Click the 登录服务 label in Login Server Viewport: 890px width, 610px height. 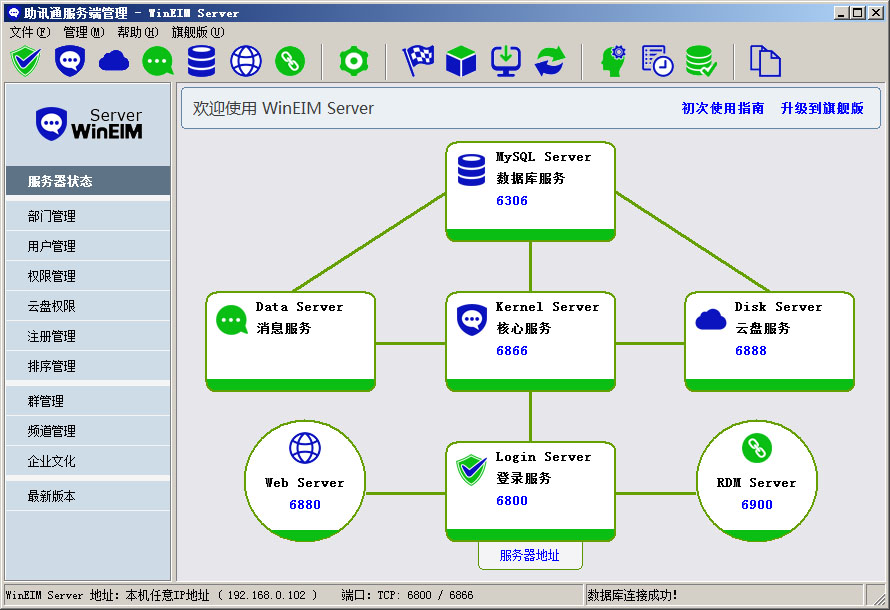(x=523, y=478)
